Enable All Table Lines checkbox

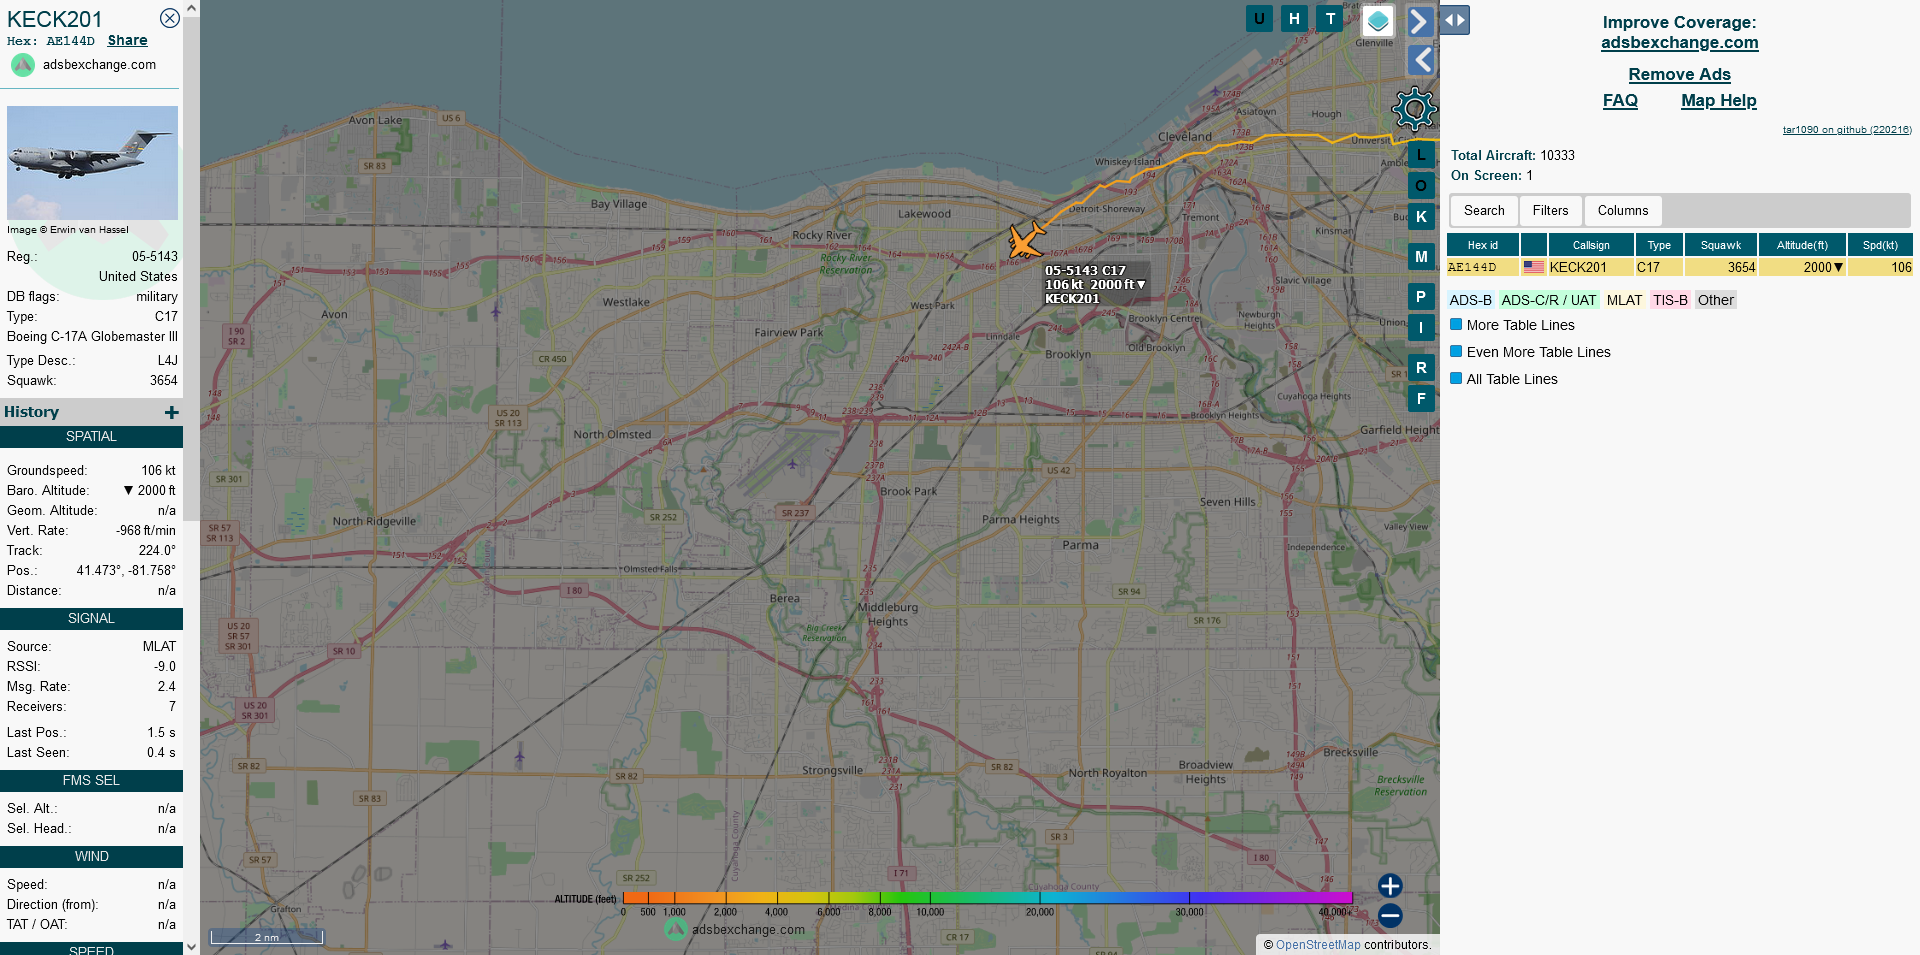click(1456, 378)
